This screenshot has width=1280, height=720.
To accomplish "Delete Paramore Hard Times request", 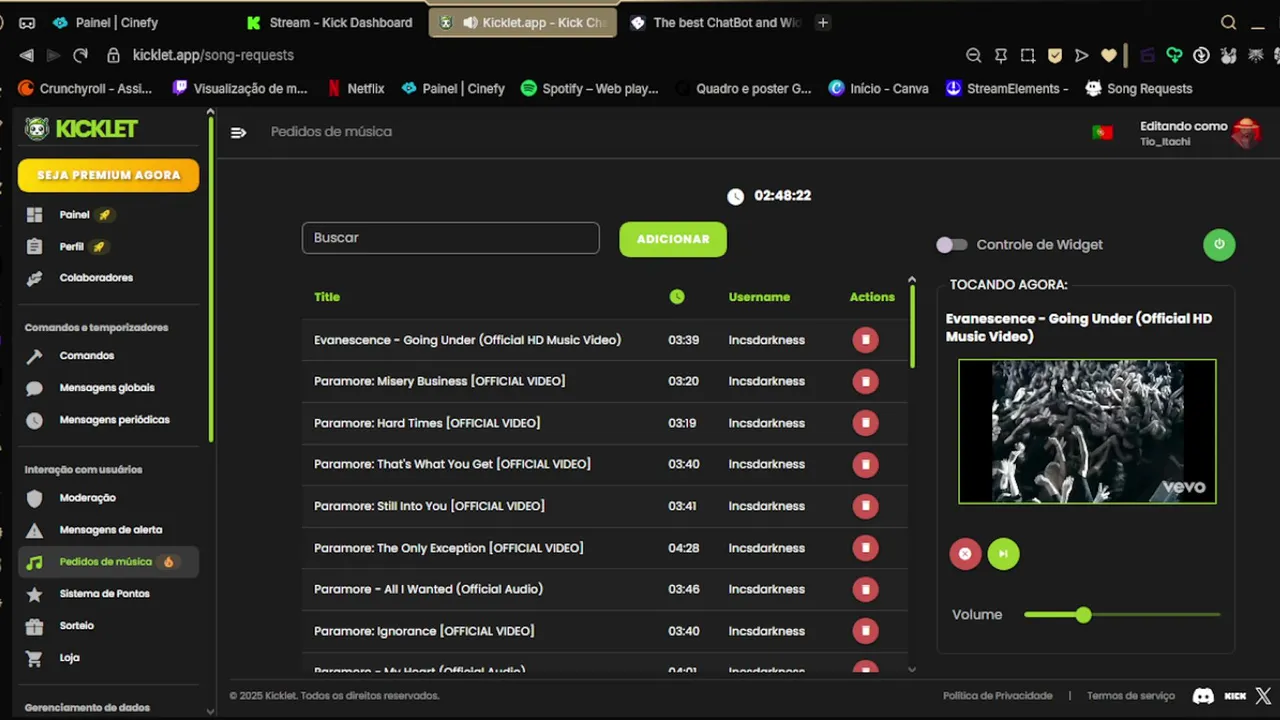I will click(865, 423).
